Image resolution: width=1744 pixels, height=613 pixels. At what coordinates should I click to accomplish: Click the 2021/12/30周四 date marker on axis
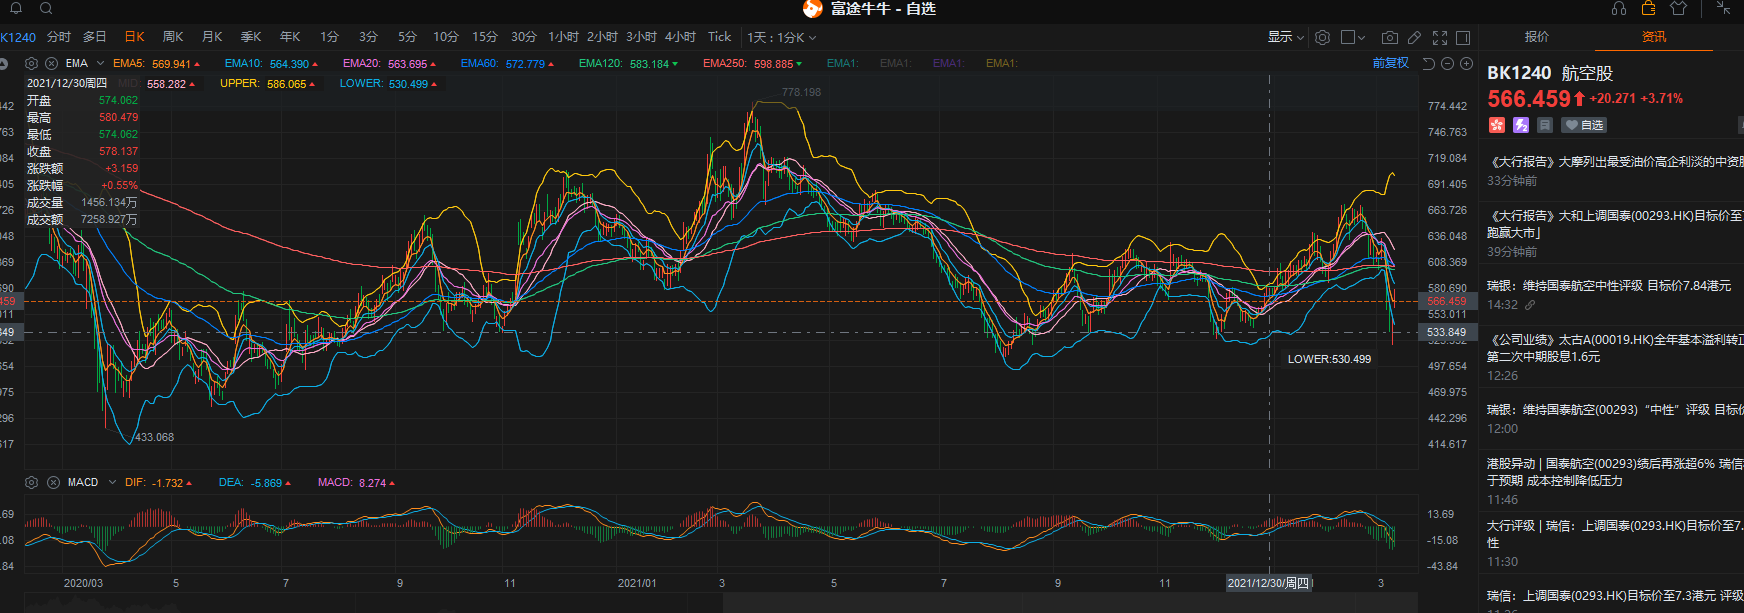[1269, 583]
